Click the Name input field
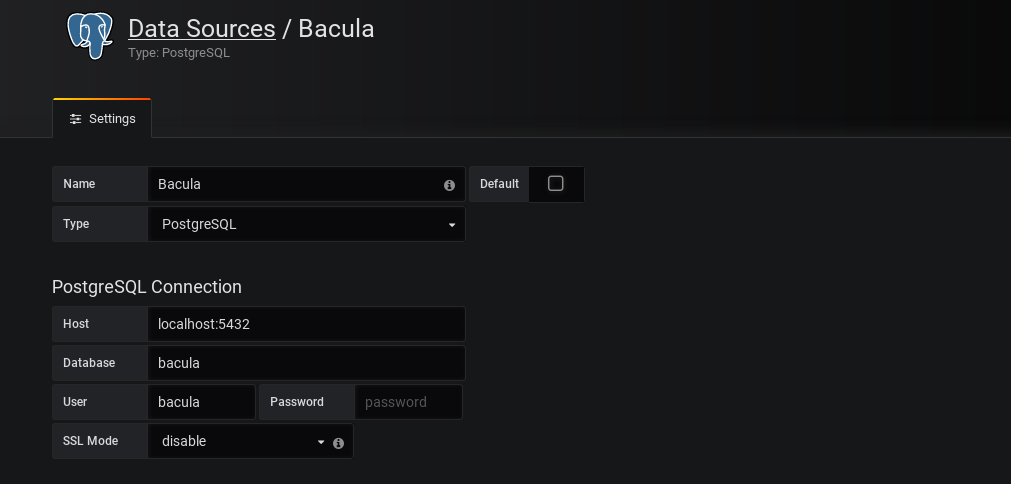Image resolution: width=1011 pixels, height=484 pixels. tap(306, 184)
